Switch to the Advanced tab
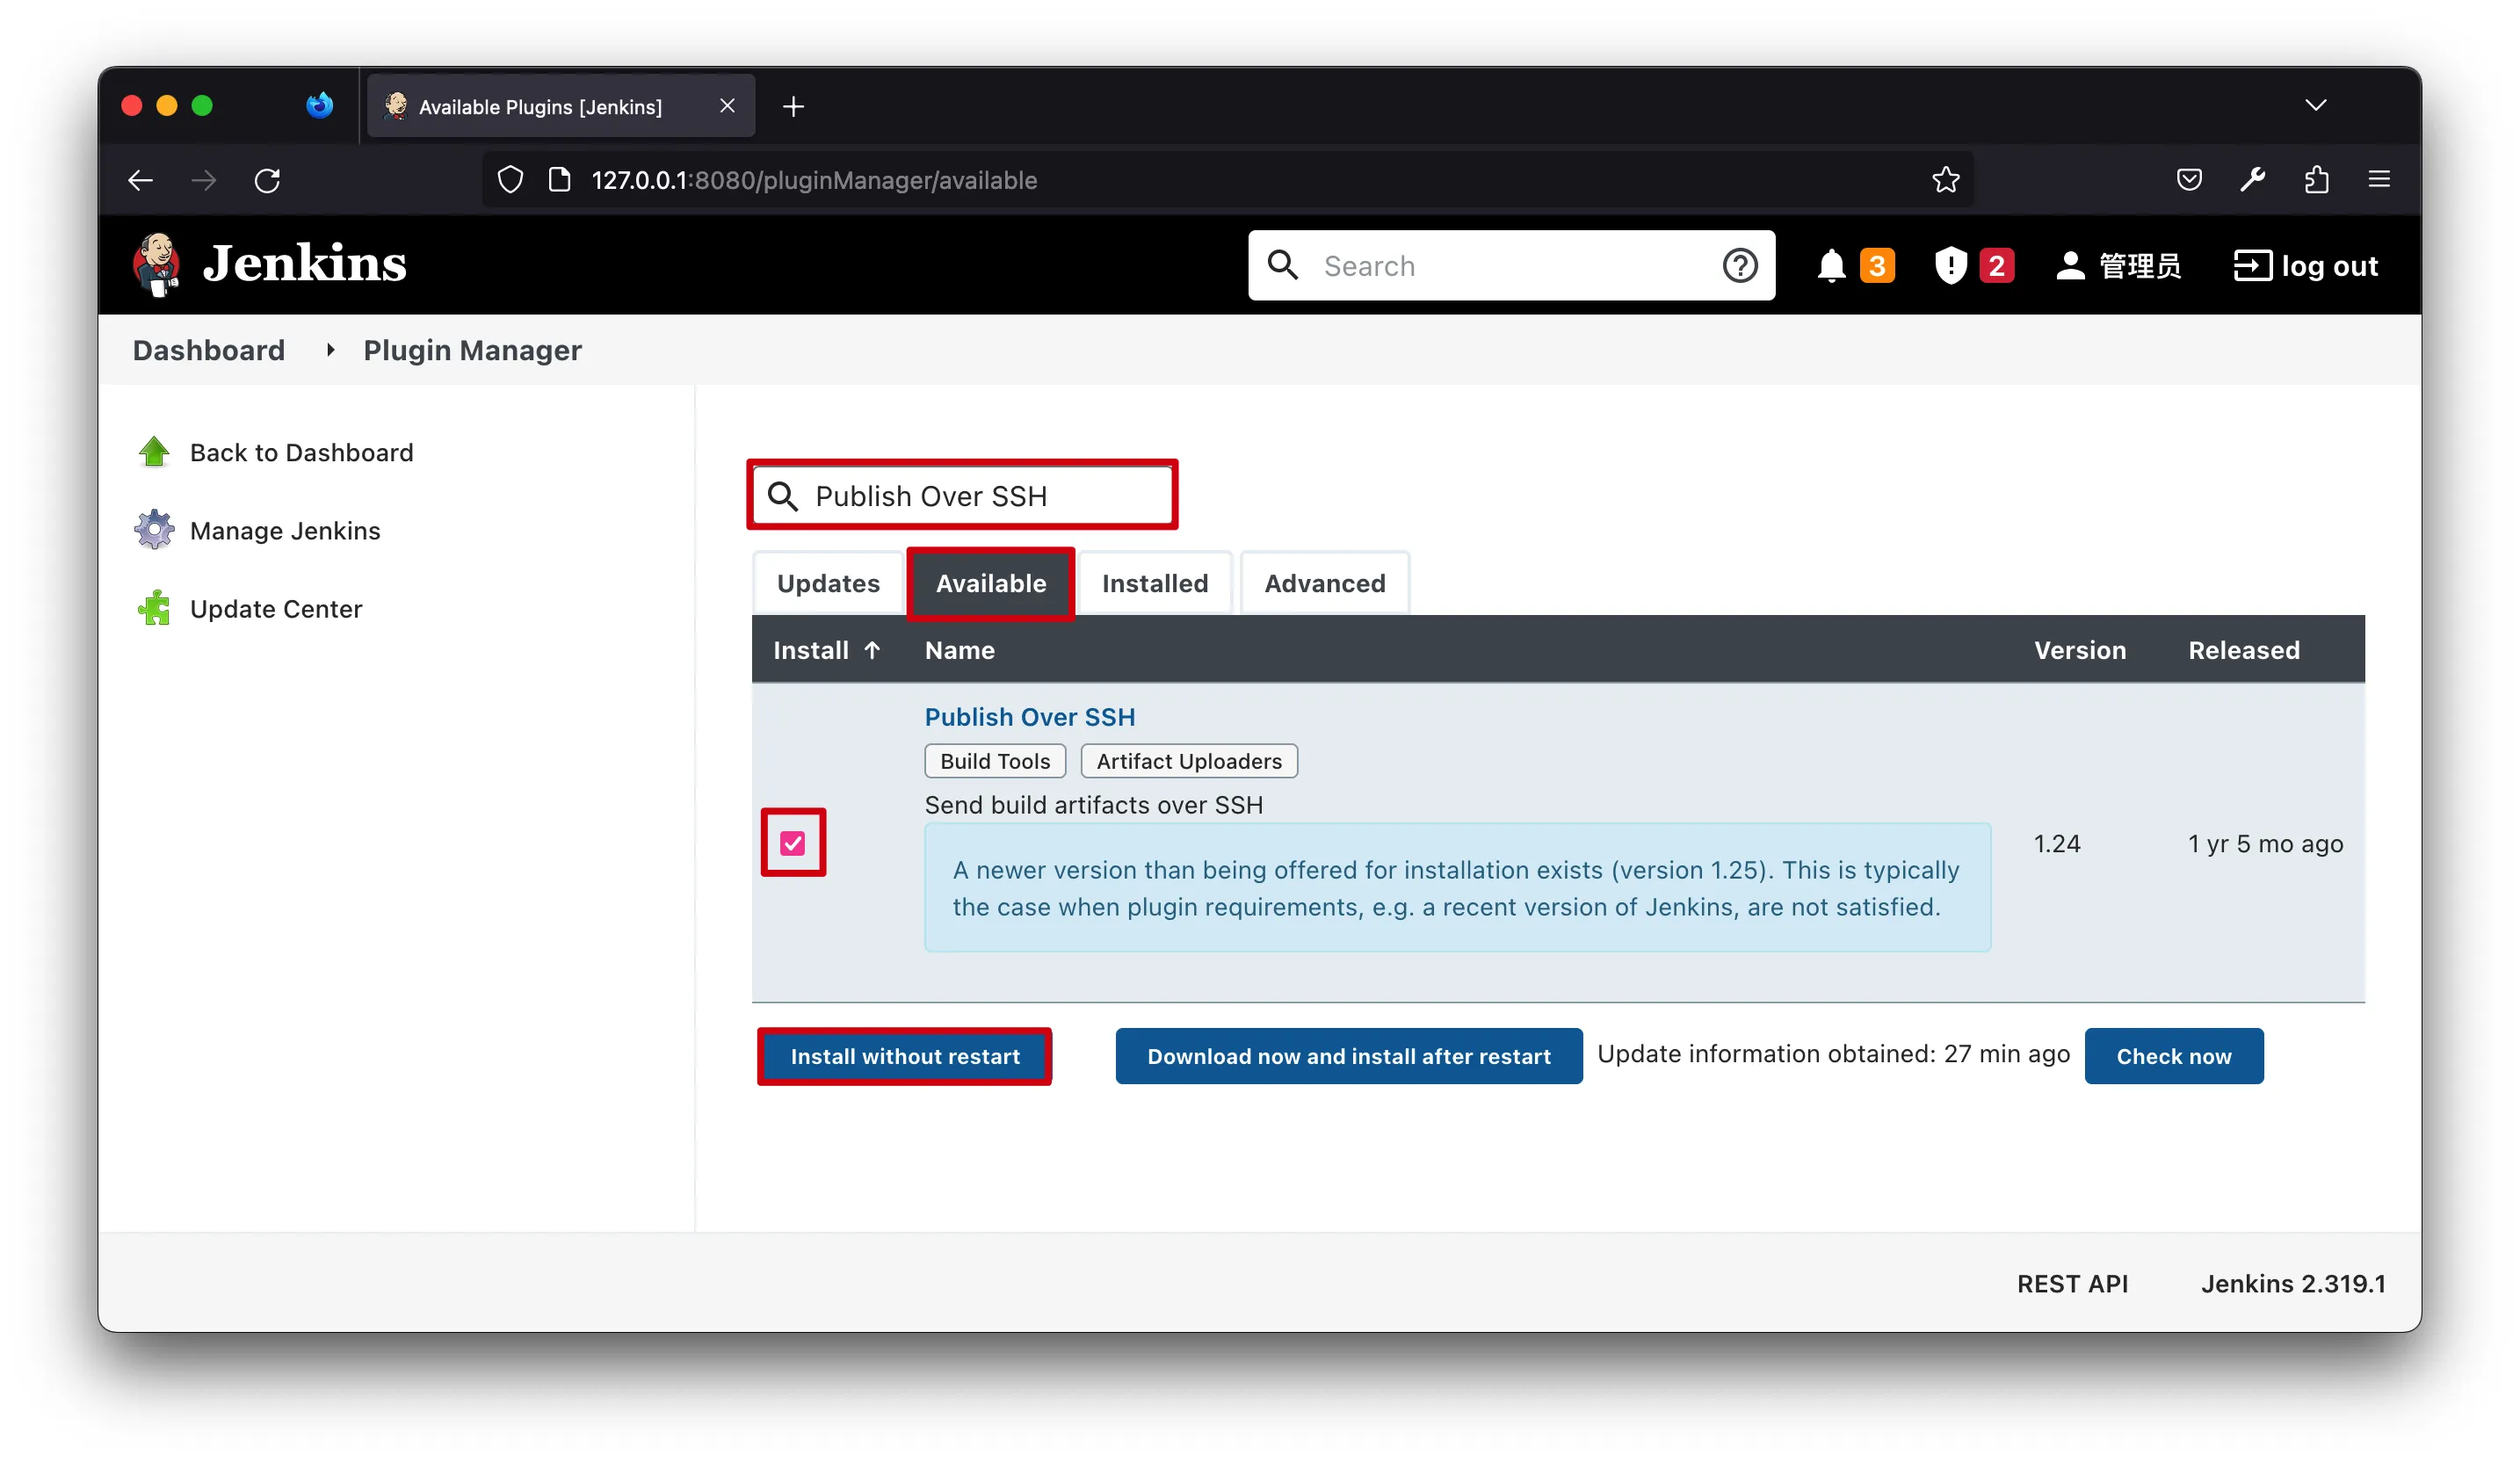 [x=1324, y=583]
